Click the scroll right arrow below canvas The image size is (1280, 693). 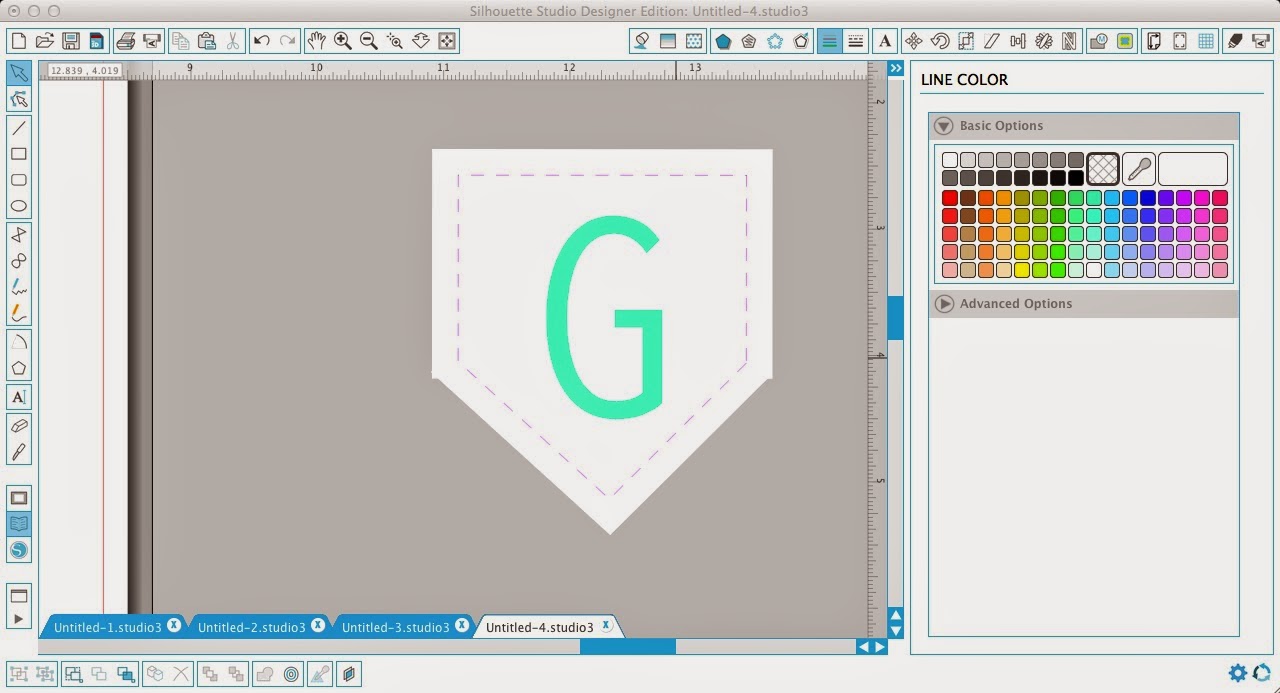880,647
